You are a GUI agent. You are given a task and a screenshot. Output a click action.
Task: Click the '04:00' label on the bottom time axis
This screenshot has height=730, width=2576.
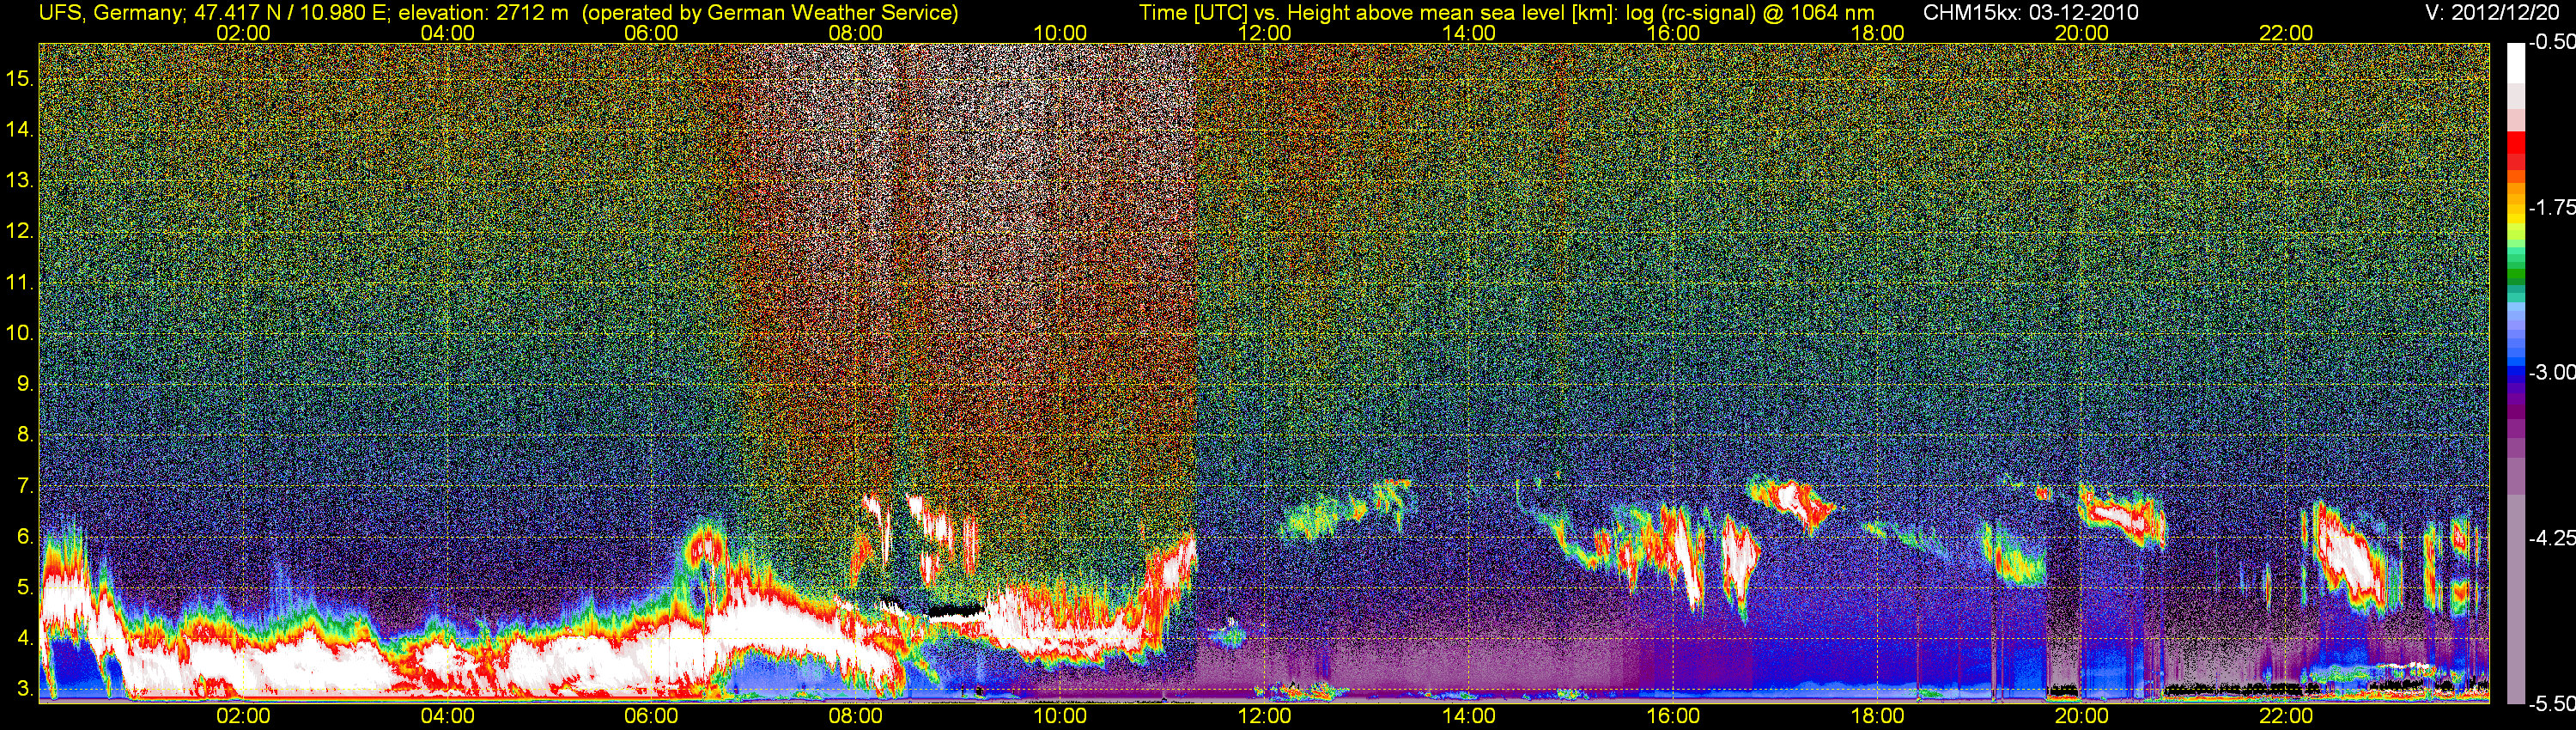tap(447, 716)
